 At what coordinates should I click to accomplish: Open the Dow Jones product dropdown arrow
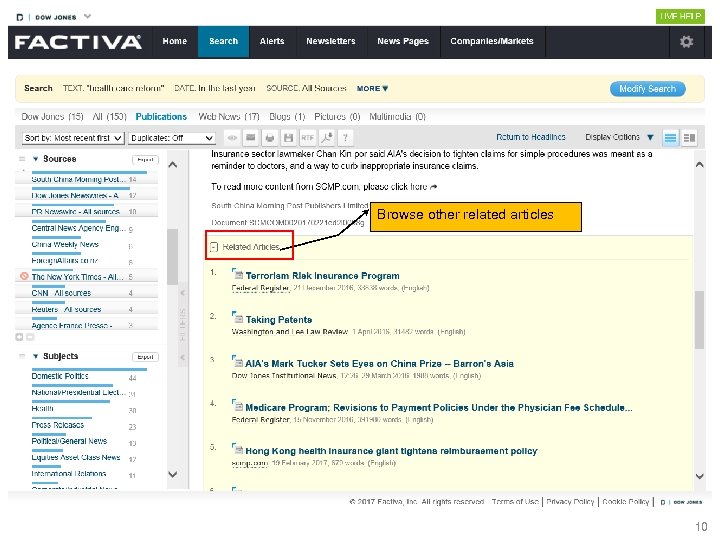coord(87,17)
